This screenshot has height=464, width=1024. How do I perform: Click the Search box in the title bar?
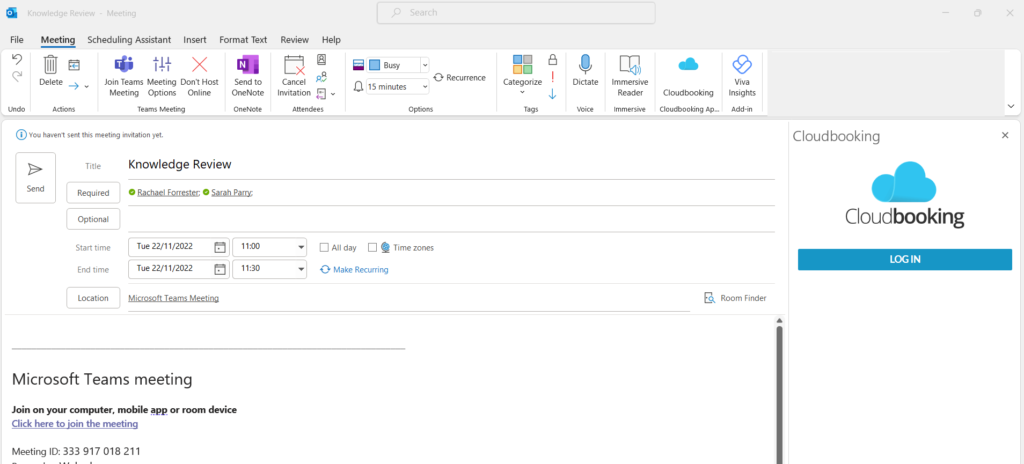coord(516,12)
